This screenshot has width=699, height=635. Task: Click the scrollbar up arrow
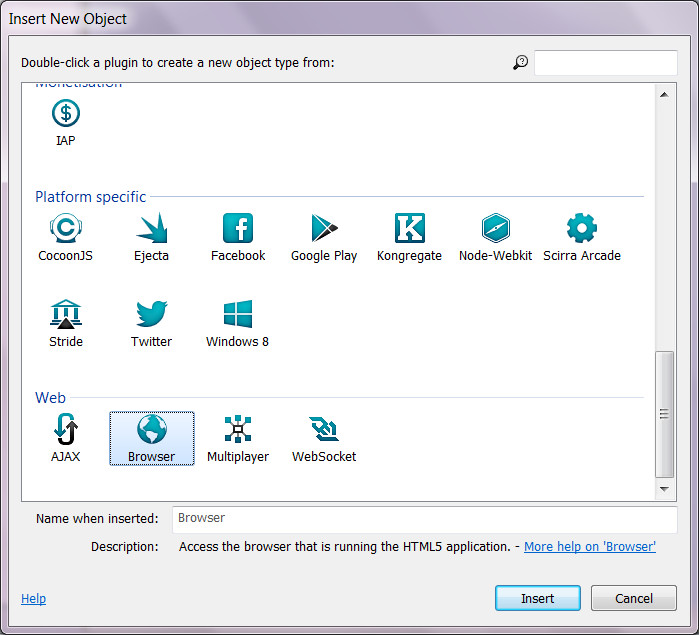[663, 95]
